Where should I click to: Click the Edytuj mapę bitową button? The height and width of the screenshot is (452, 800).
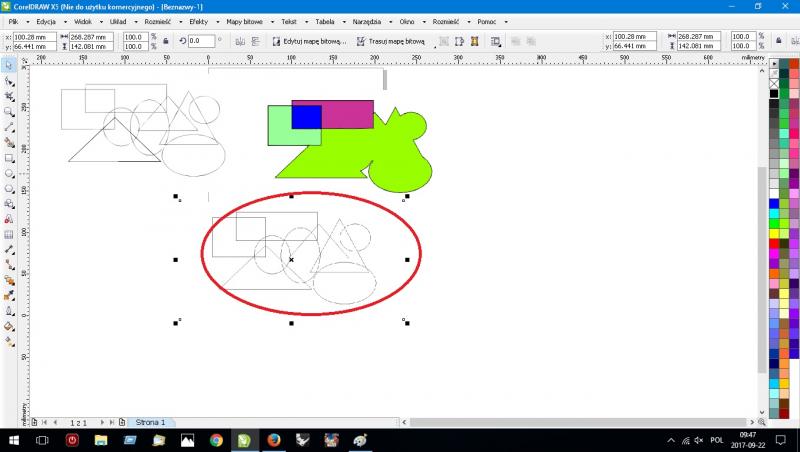click(x=308, y=42)
